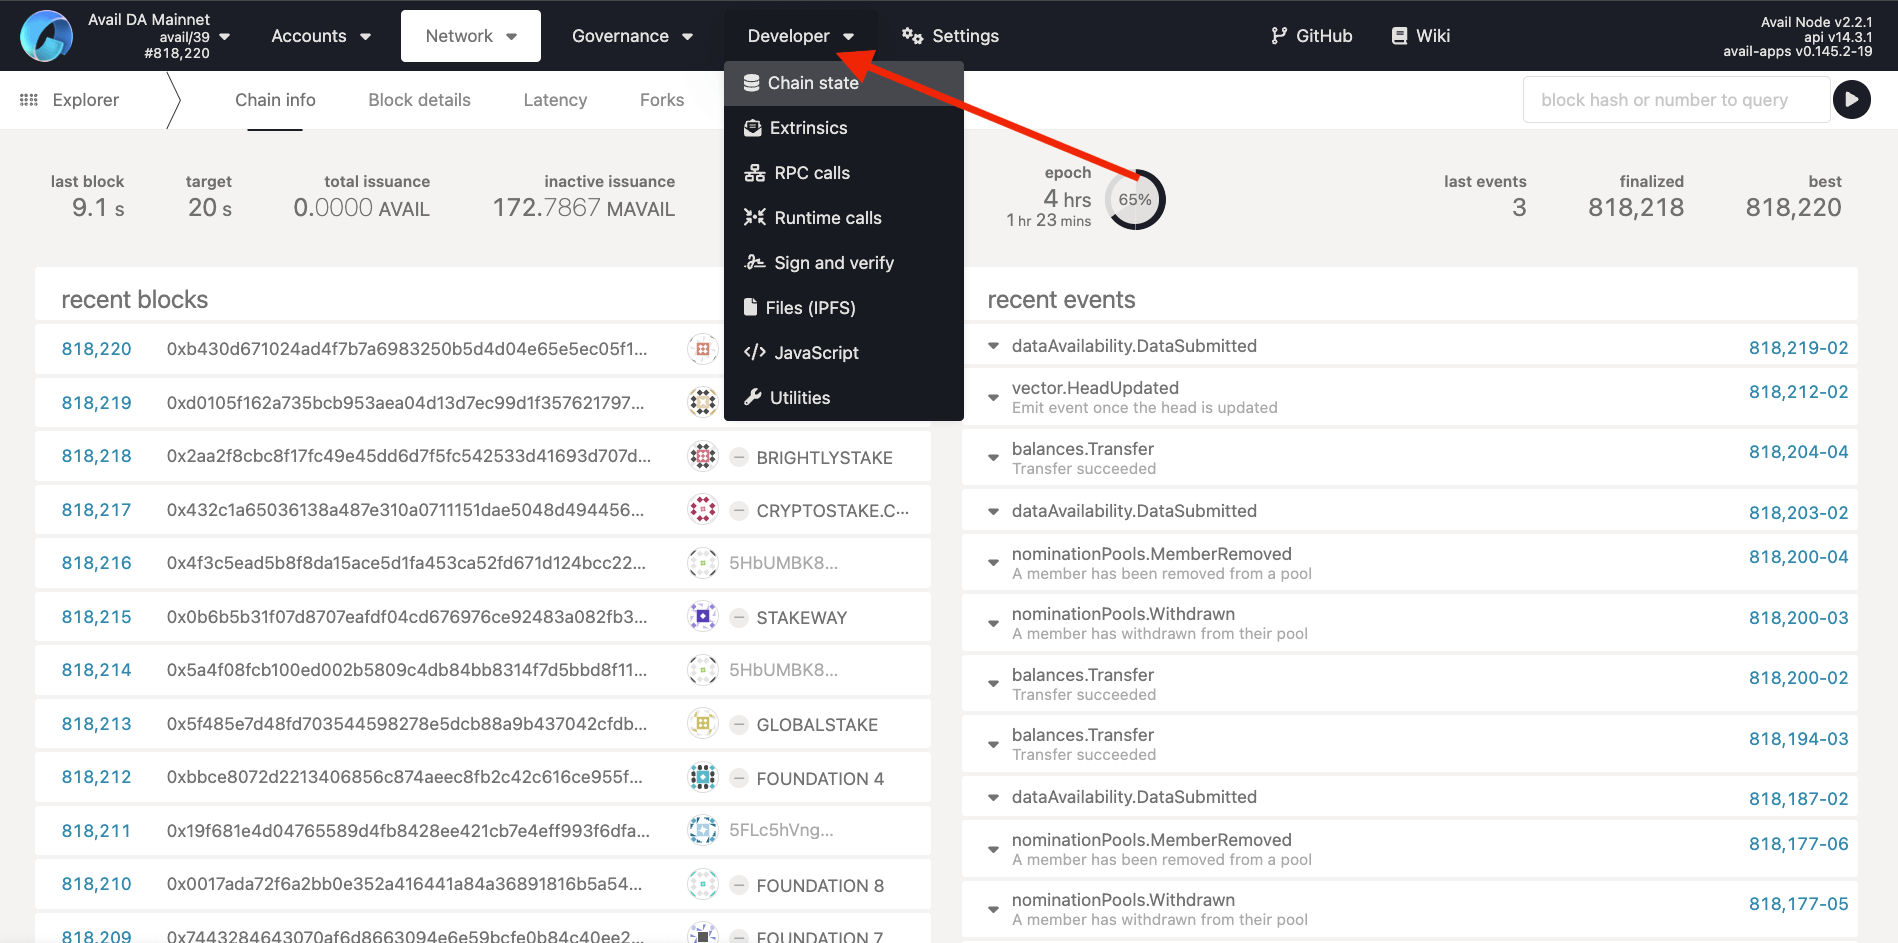Expand the first dataAvailability.DataSubmitted event
This screenshot has height=943, width=1898.
click(993, 346)
